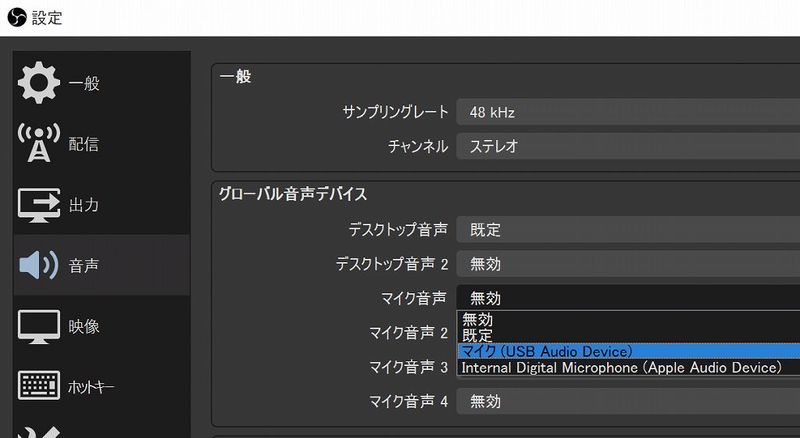
Task: Select マイク (USB Audio Device) option
Action: click(x=629, y=351)
